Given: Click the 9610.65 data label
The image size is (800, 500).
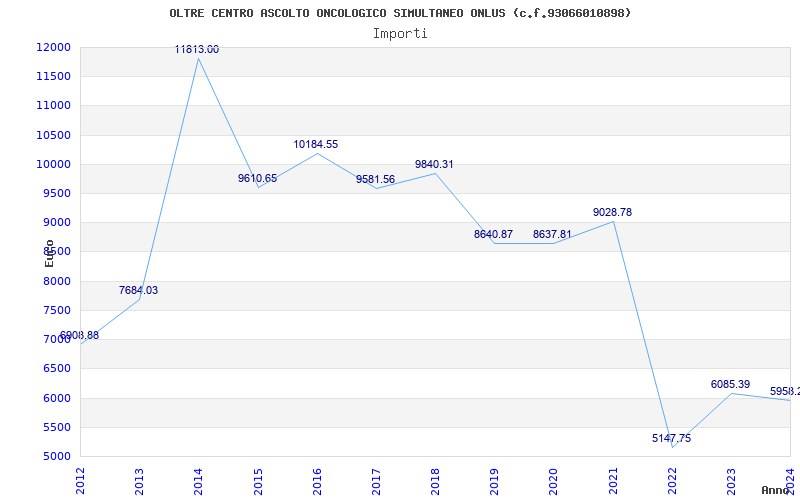Looking at the screenshot, I should click(258, 179).
